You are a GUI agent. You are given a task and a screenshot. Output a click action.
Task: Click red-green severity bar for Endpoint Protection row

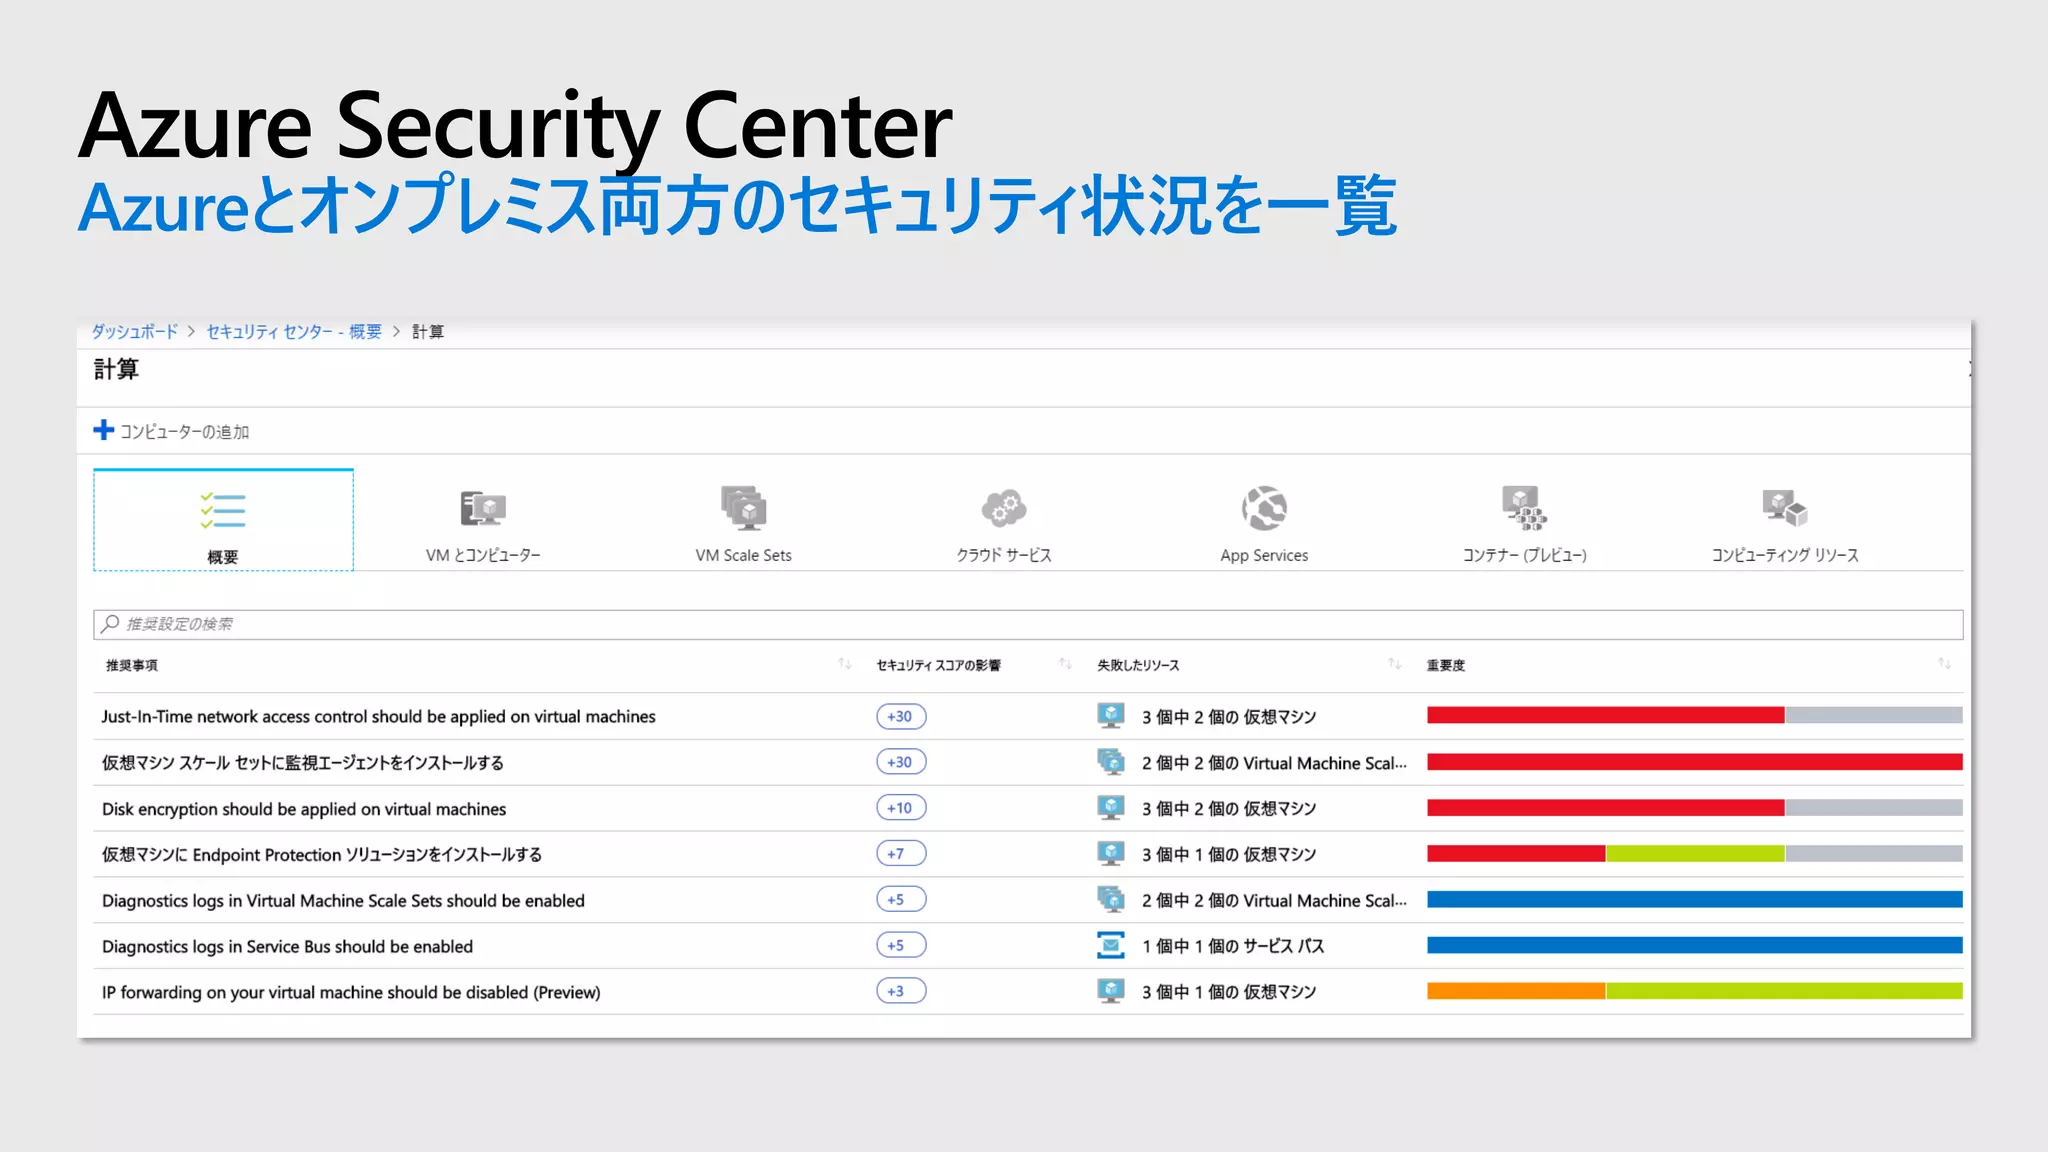click(x=1695, y=853)
